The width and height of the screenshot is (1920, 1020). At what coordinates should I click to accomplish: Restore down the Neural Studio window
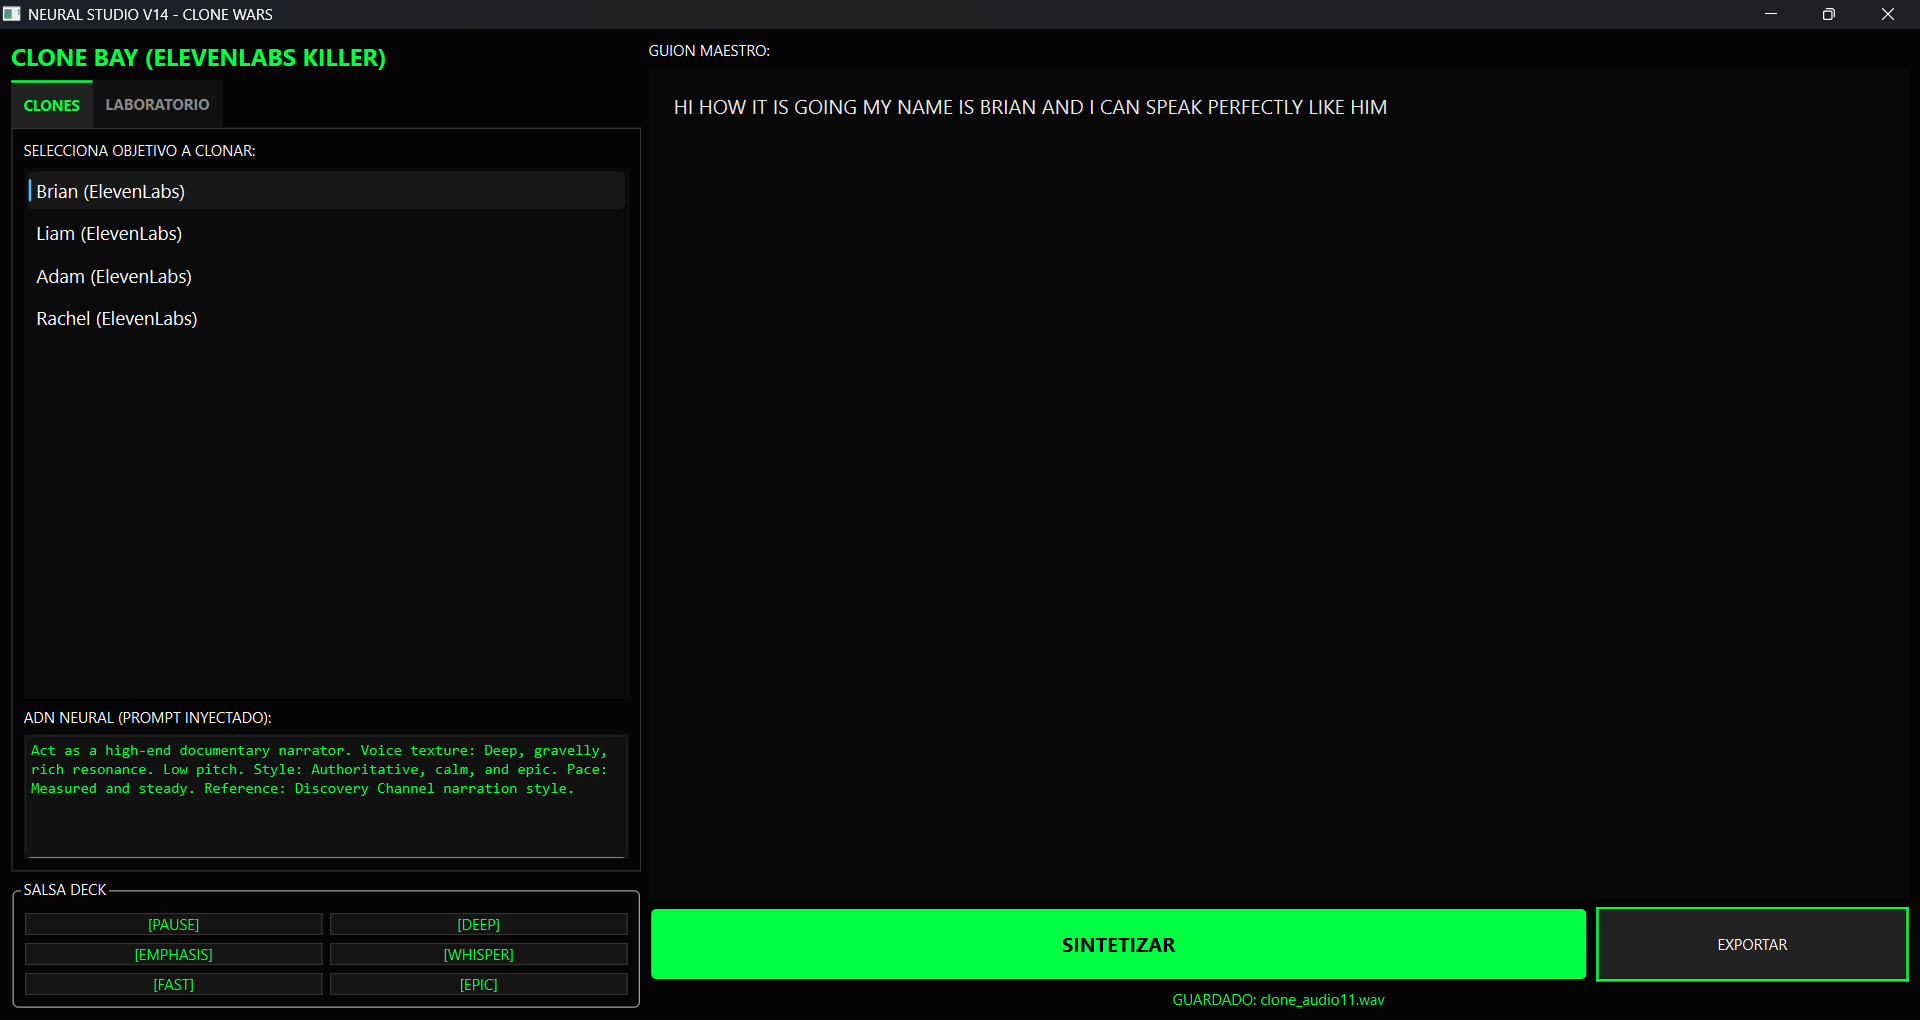point(1829,14)
